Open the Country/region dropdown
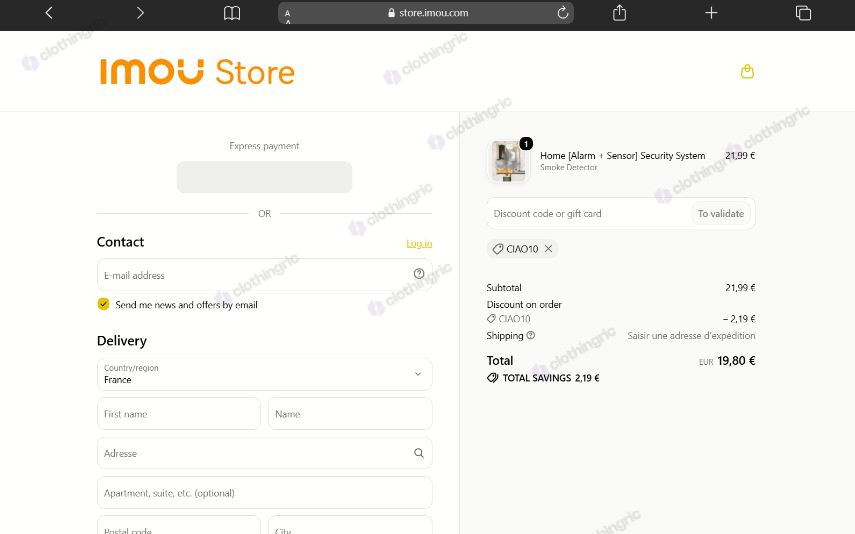The height and width of the screenshot is (534, 855). pos(264,374)
